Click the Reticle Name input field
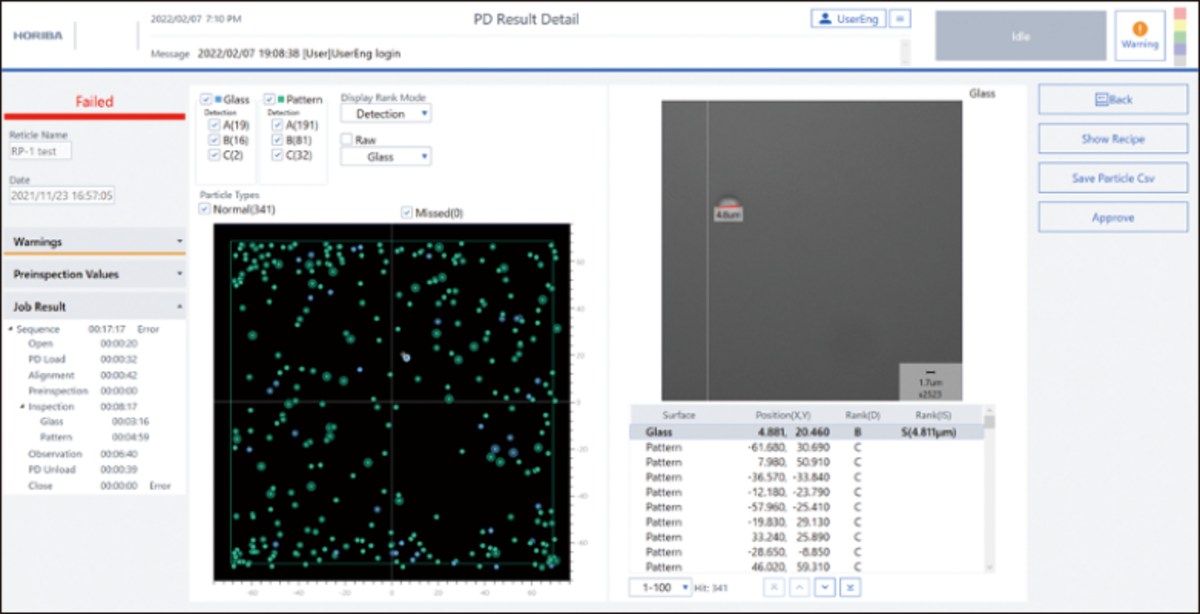 click(41, 152)
